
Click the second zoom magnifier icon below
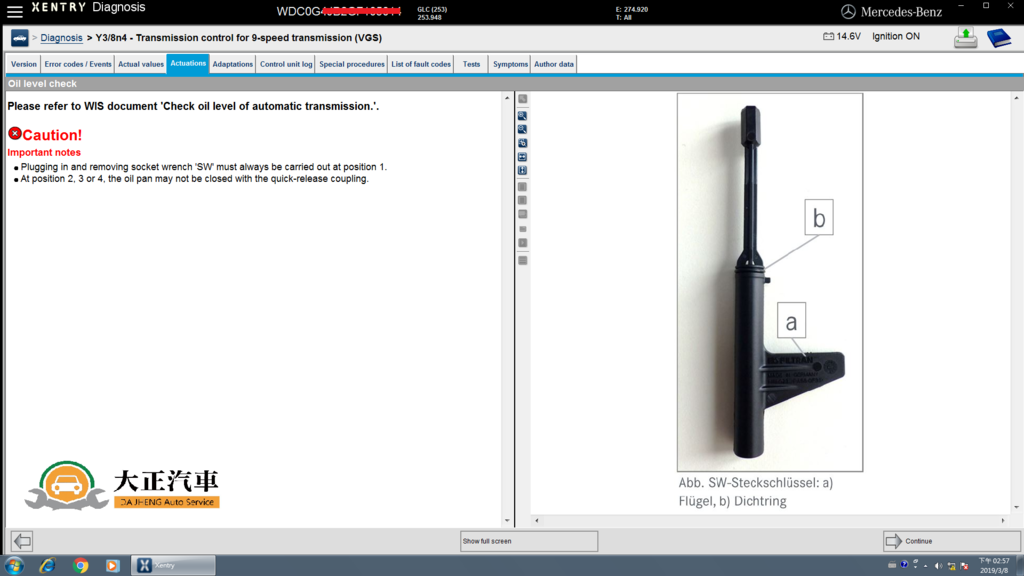(x=522, y=129)
